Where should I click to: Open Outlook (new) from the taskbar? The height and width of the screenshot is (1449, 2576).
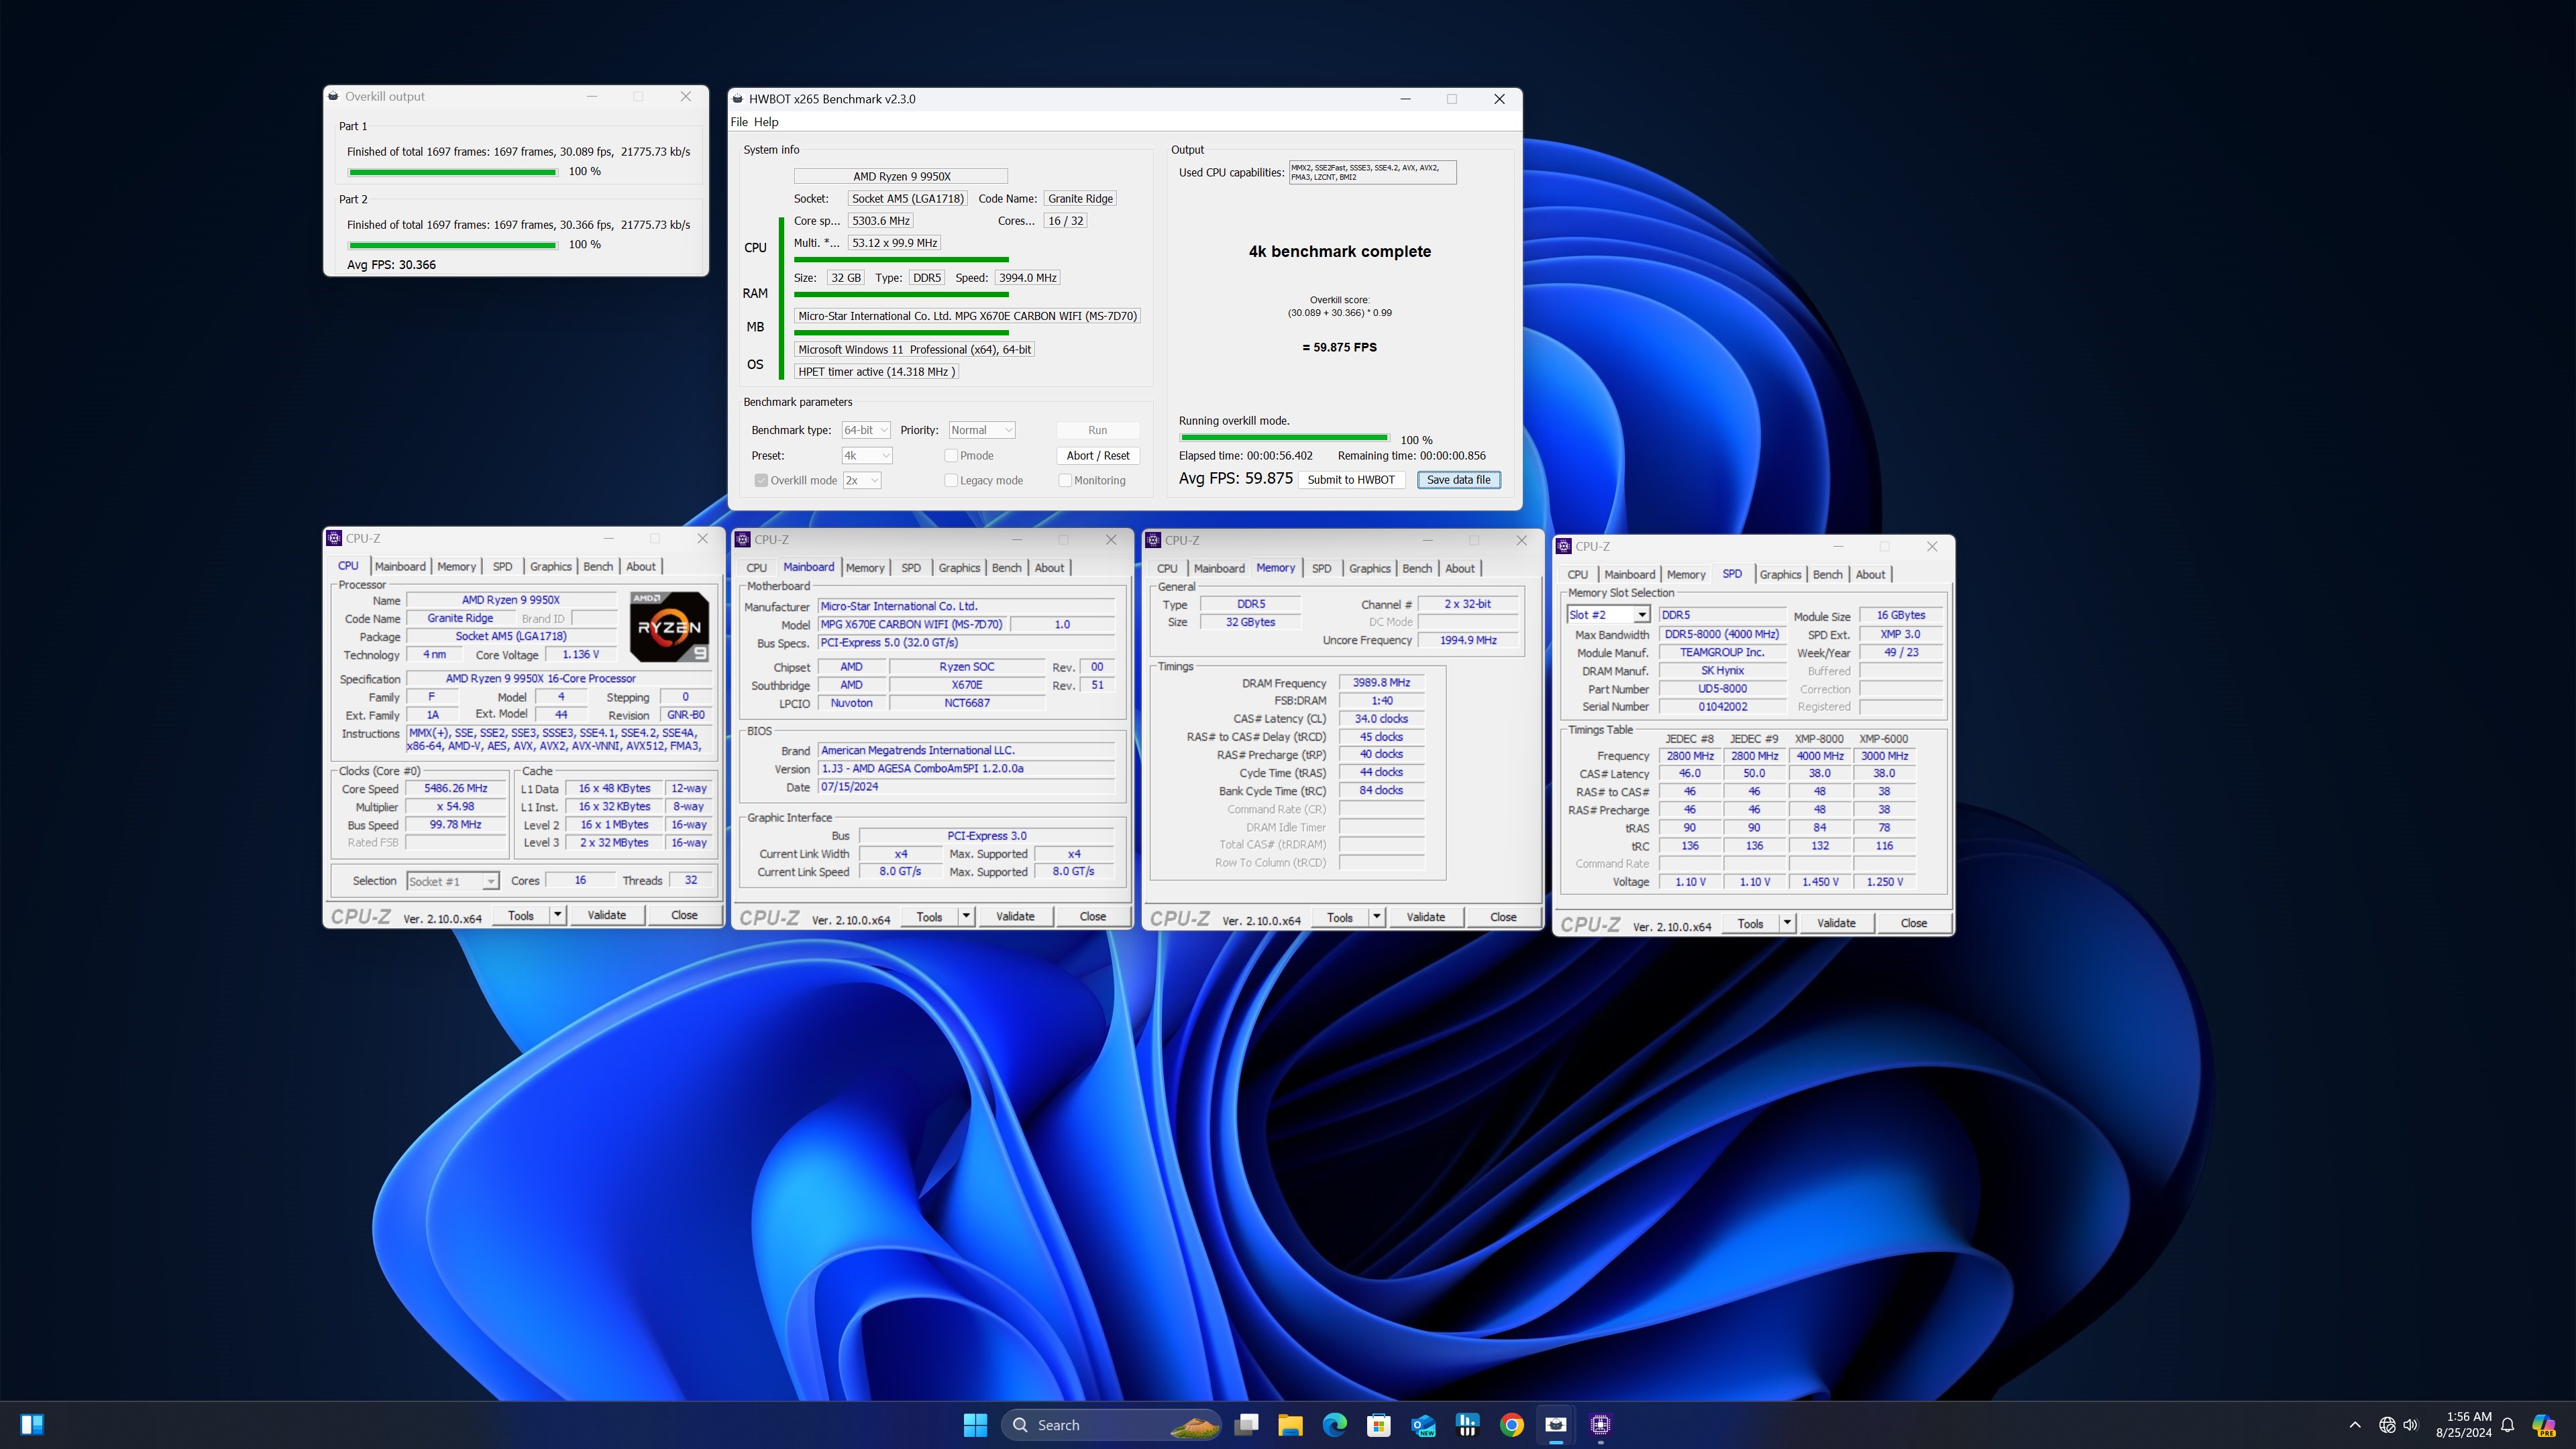[1423, 1425]
